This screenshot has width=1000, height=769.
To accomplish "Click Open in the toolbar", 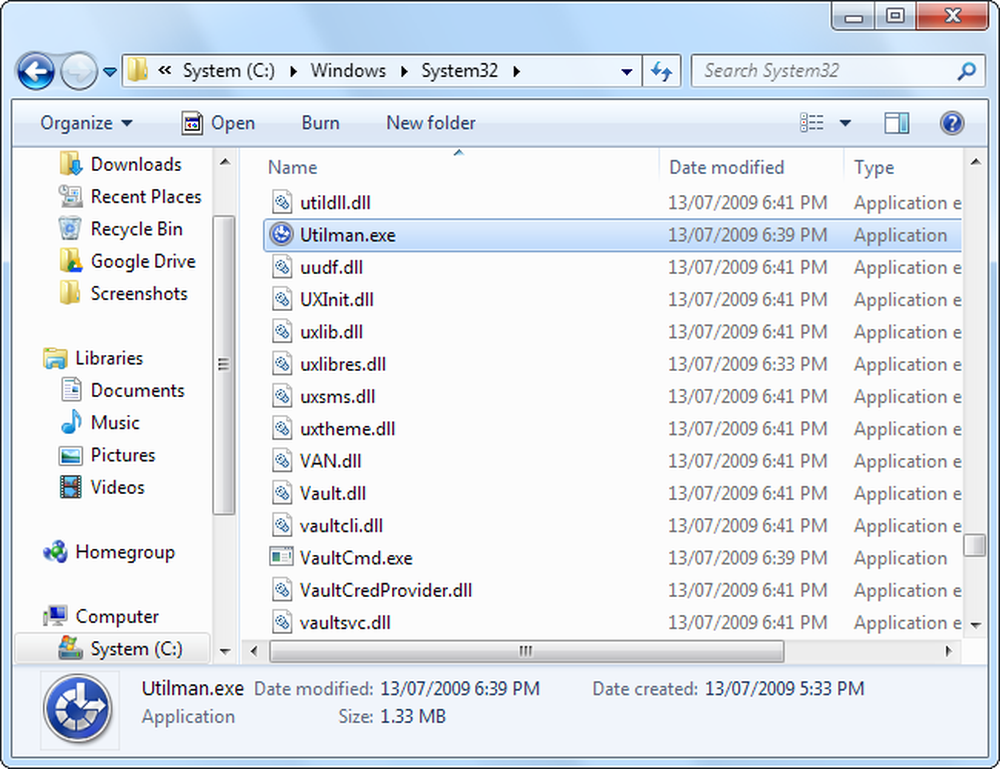I will 218,122.
